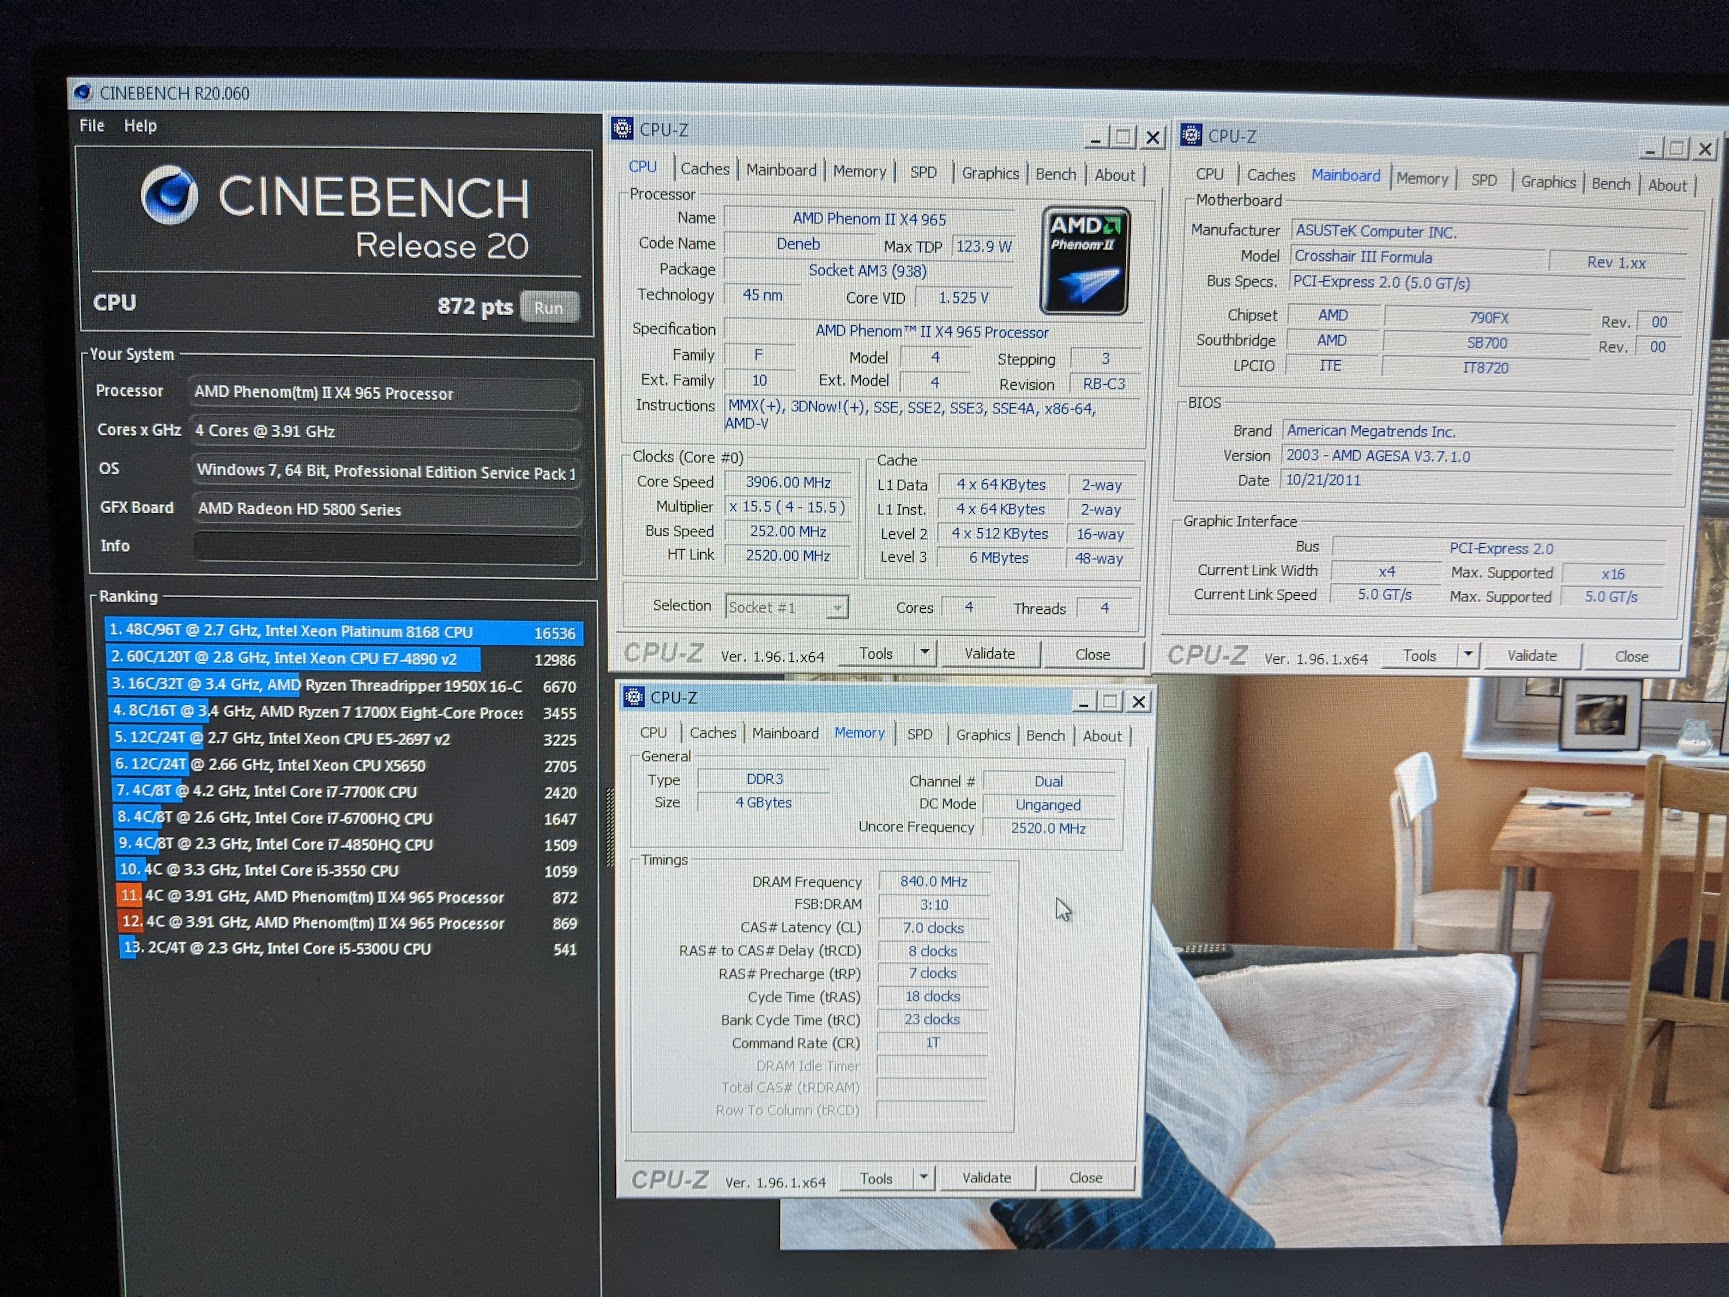This screenshot has height=1297, width=1729.
Task: Select ranking row Intel Xeon Platinum 8168
Action: point(343,632)
